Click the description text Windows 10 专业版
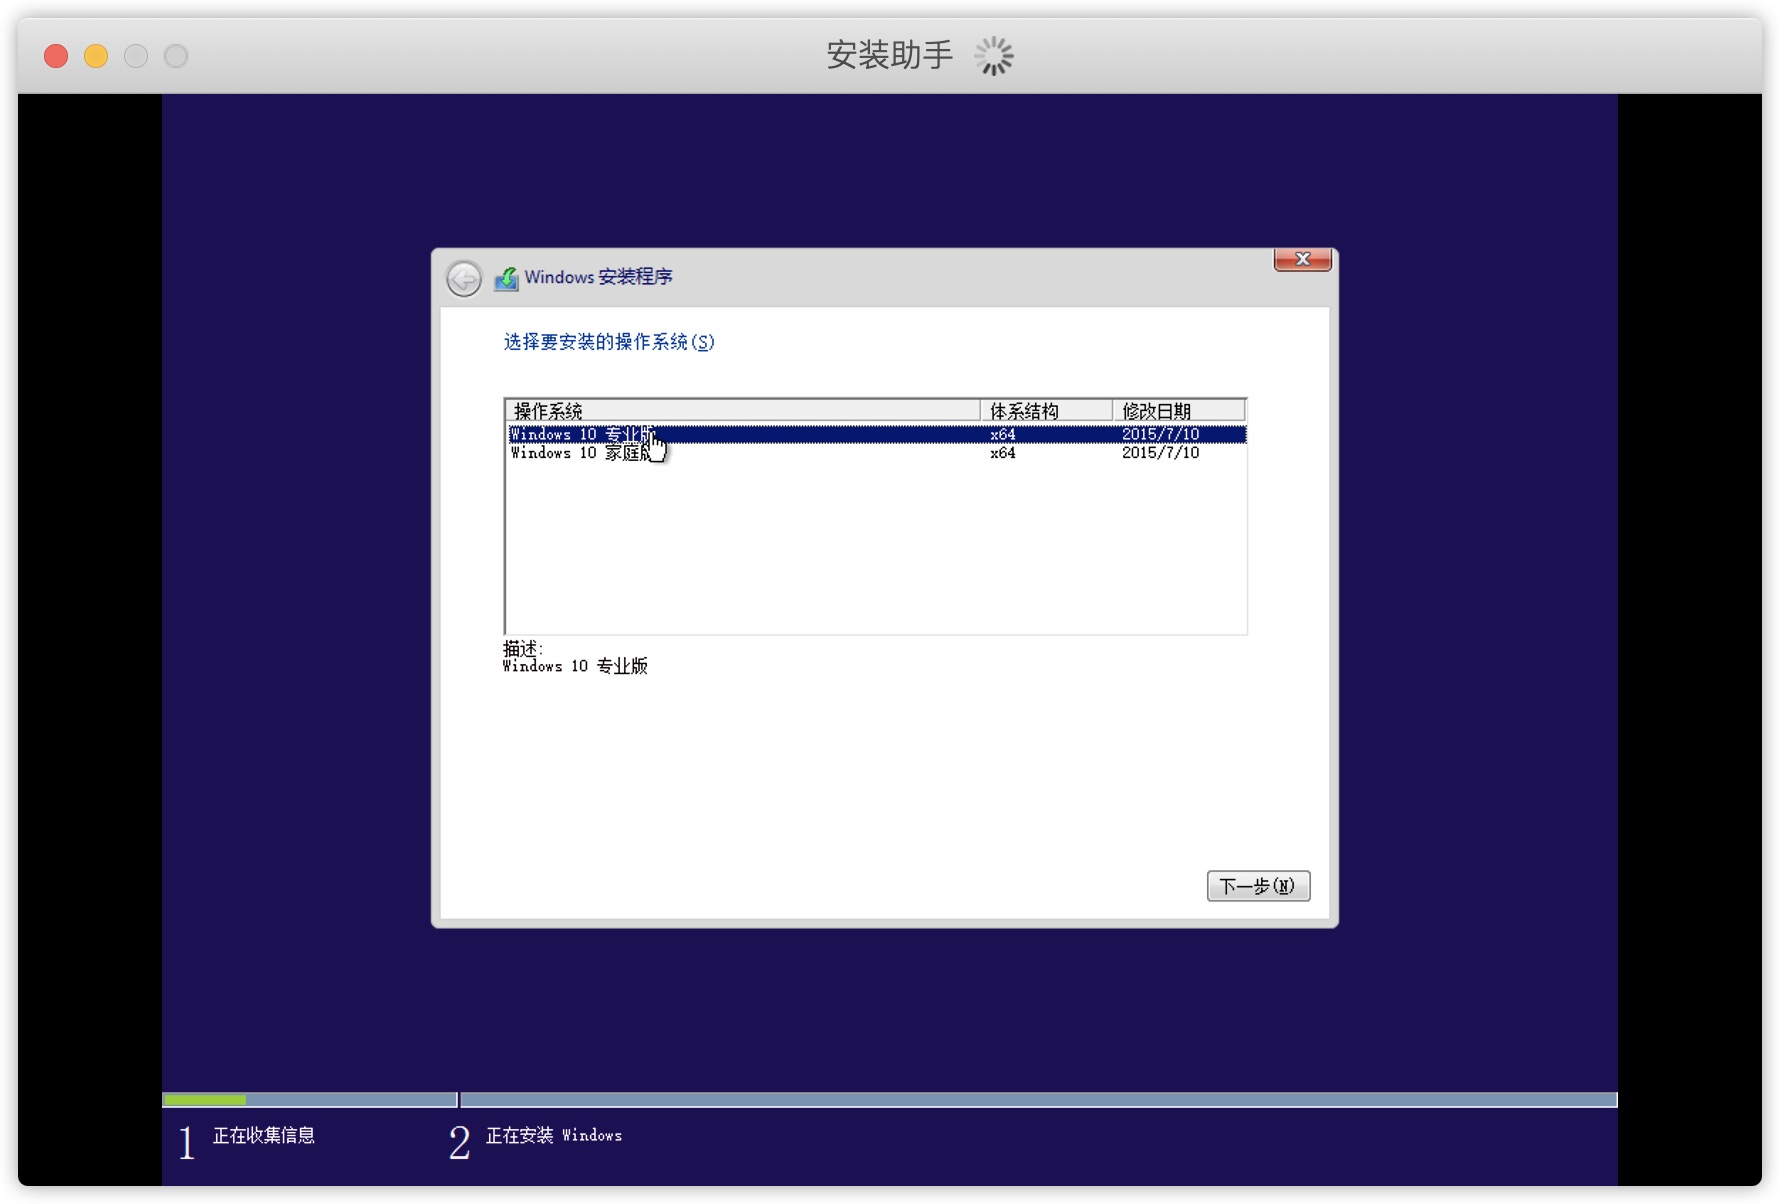 575,666
